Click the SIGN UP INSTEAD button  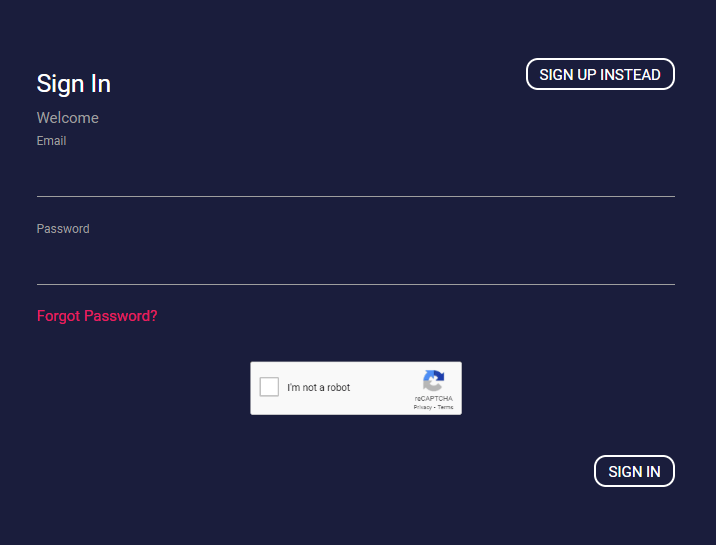[600, 74]
